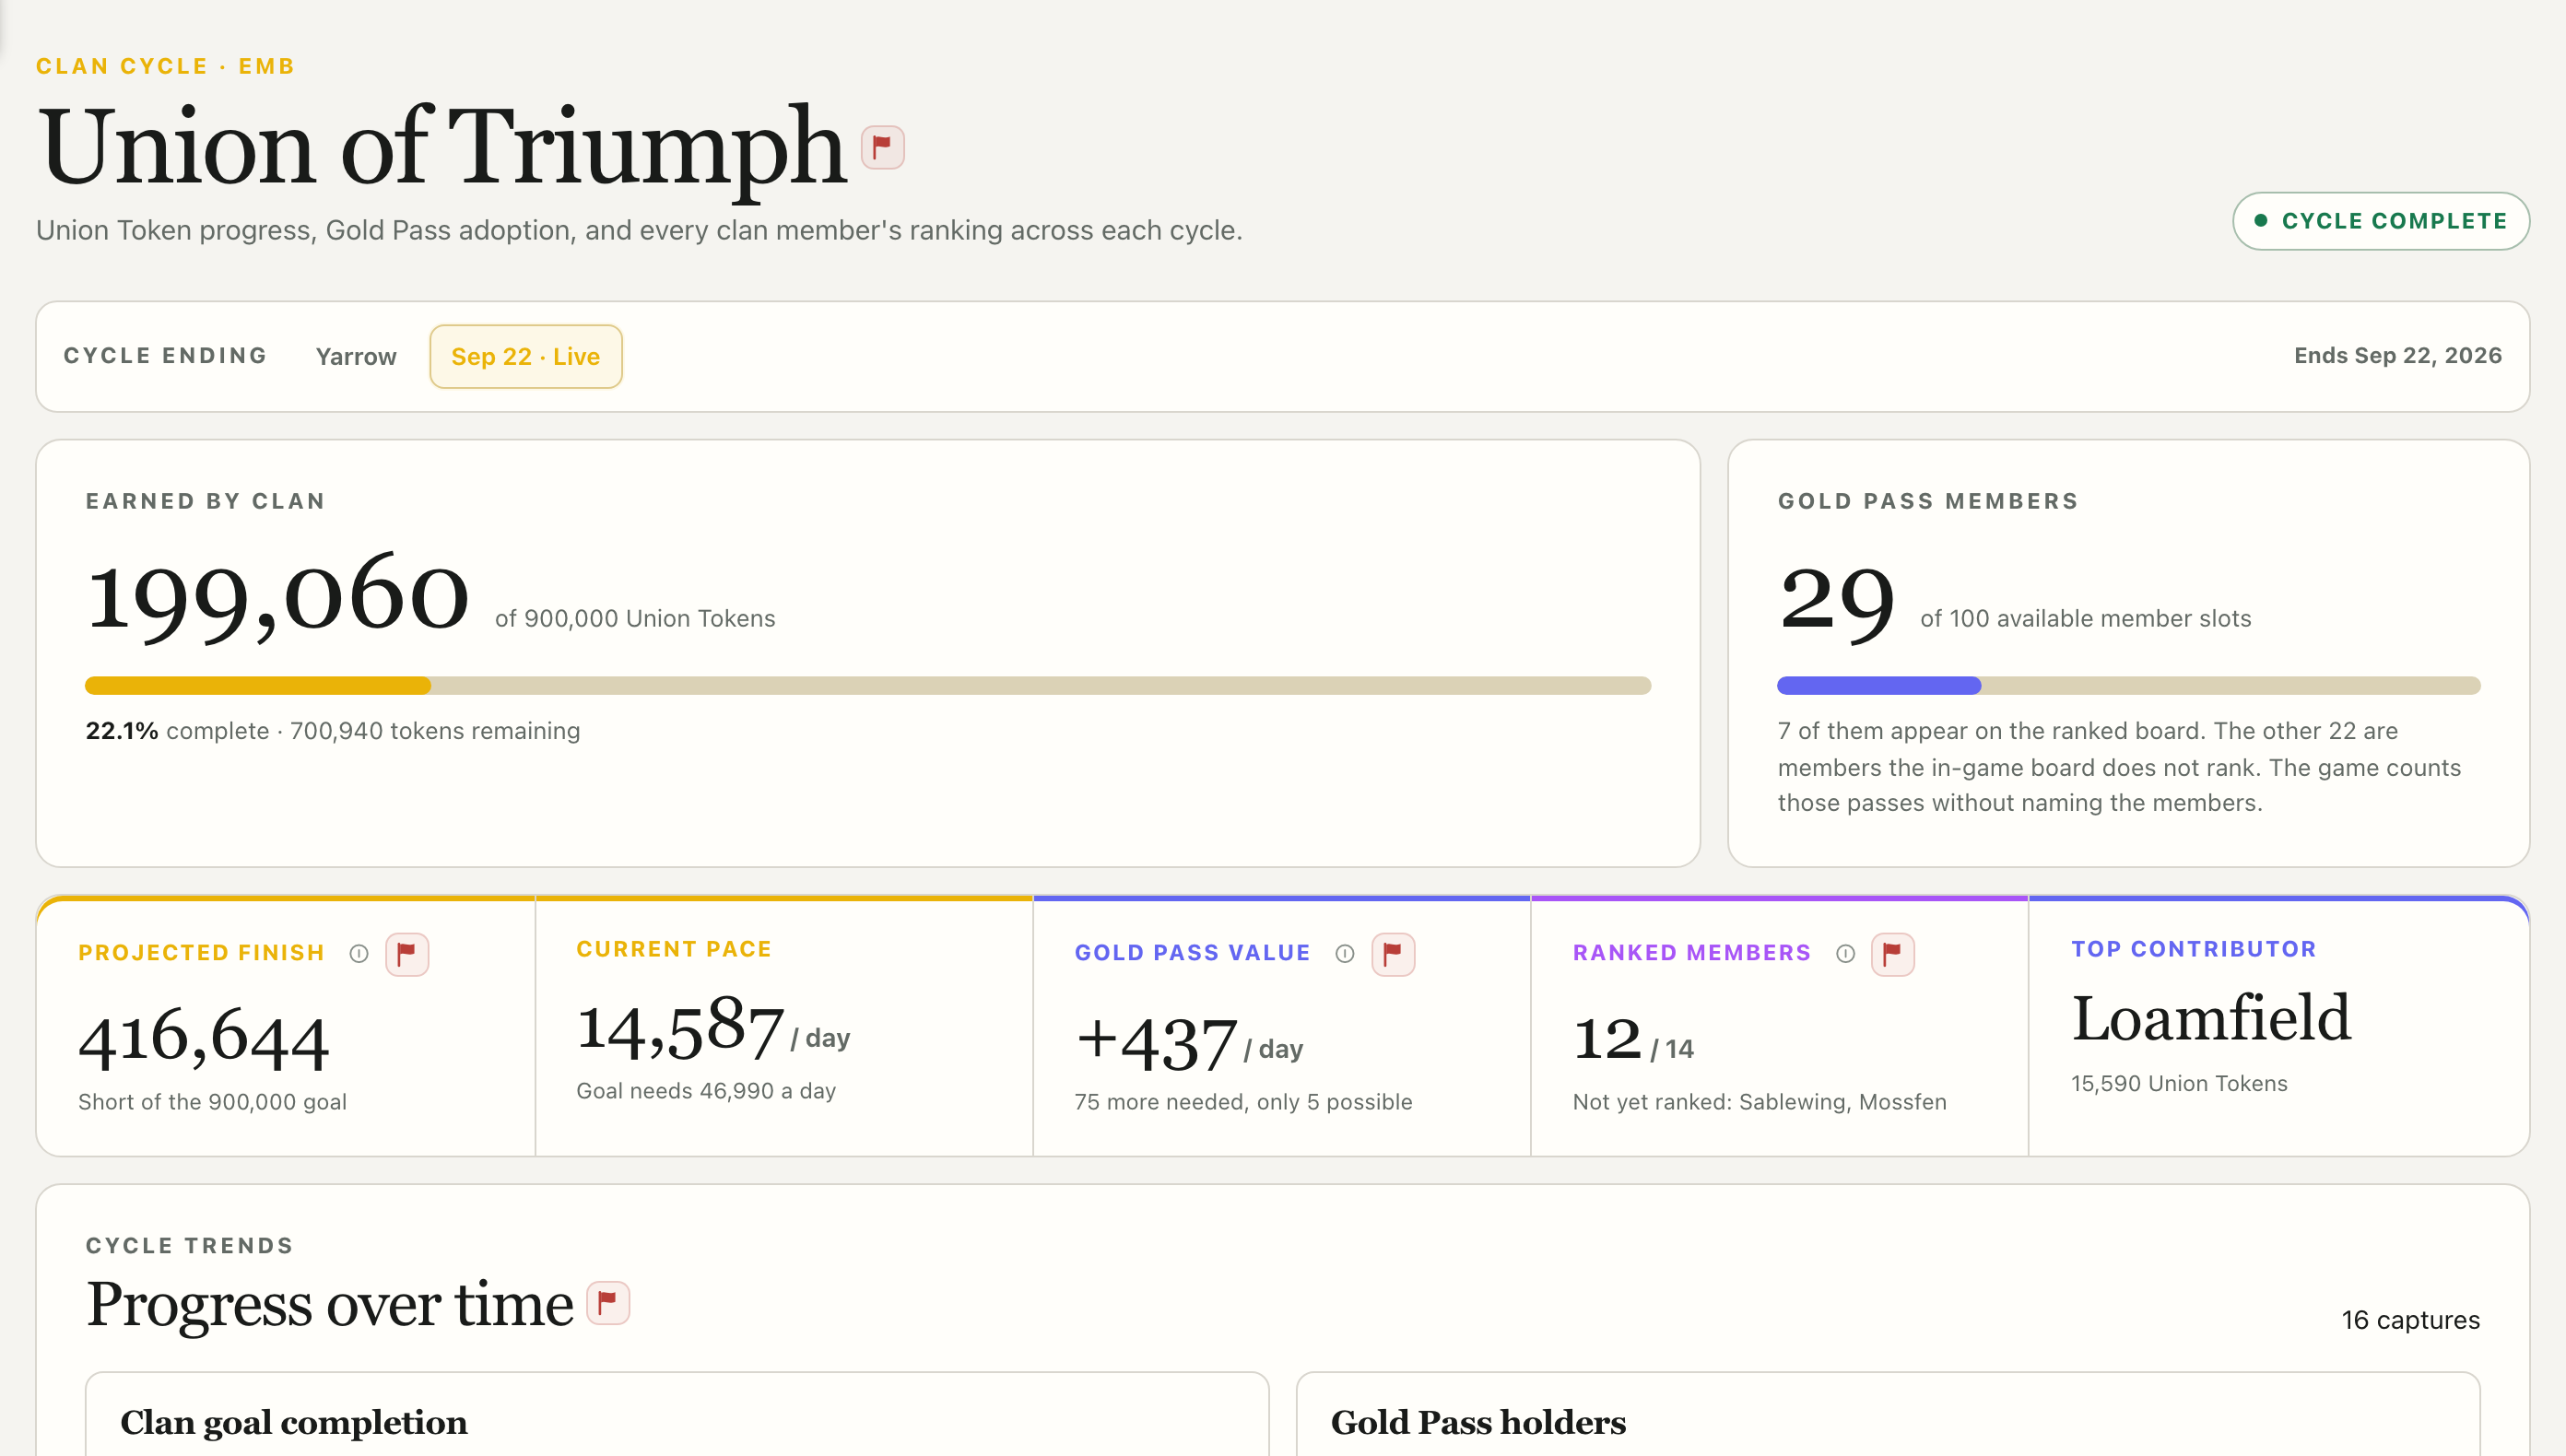Click the flag icon on Projected Finish card
Viewport: 2566px width, 1456px height.
pyautogui.click(x=407, y=954)
